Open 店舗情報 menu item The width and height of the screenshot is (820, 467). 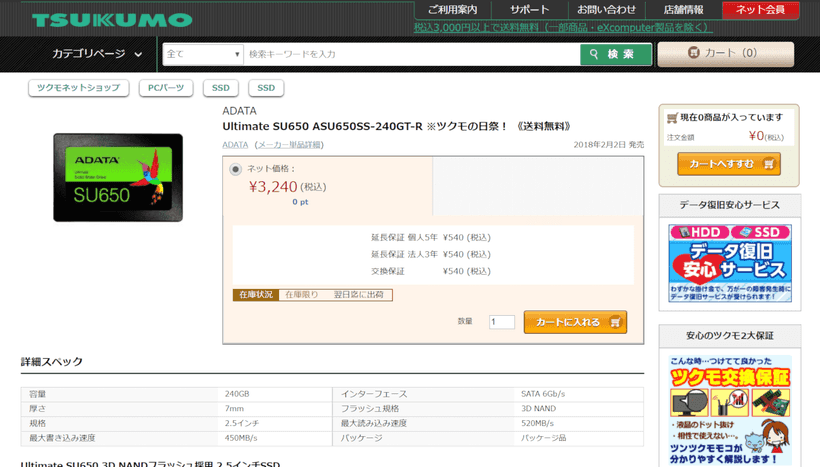pyautogui.click(x=684, y=9)
